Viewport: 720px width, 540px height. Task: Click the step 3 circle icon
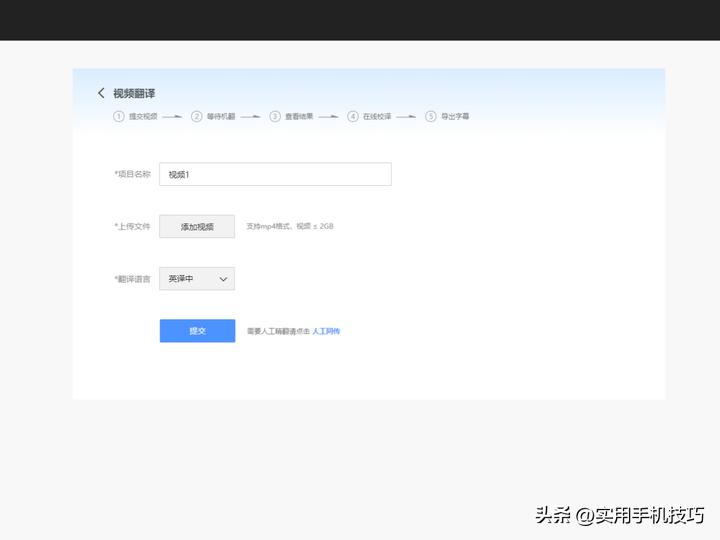click(x=275, y=116)
